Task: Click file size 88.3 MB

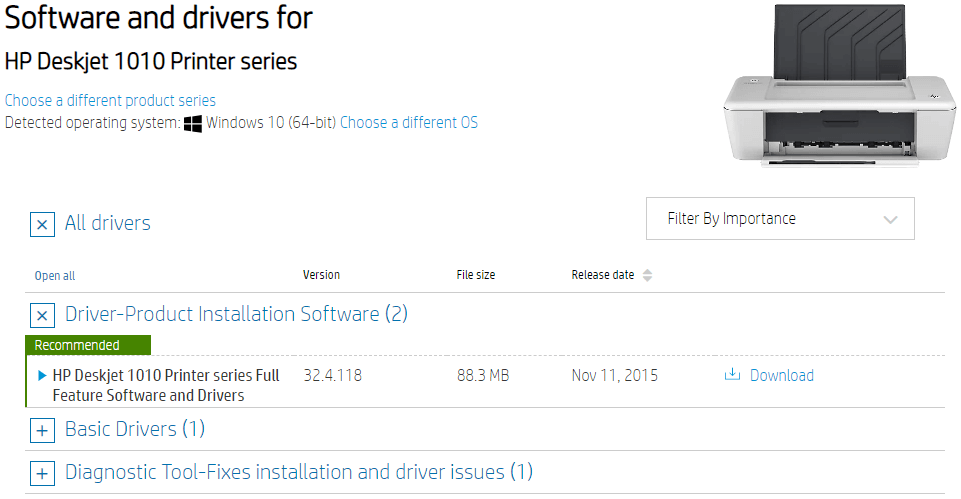Action: 483,375
